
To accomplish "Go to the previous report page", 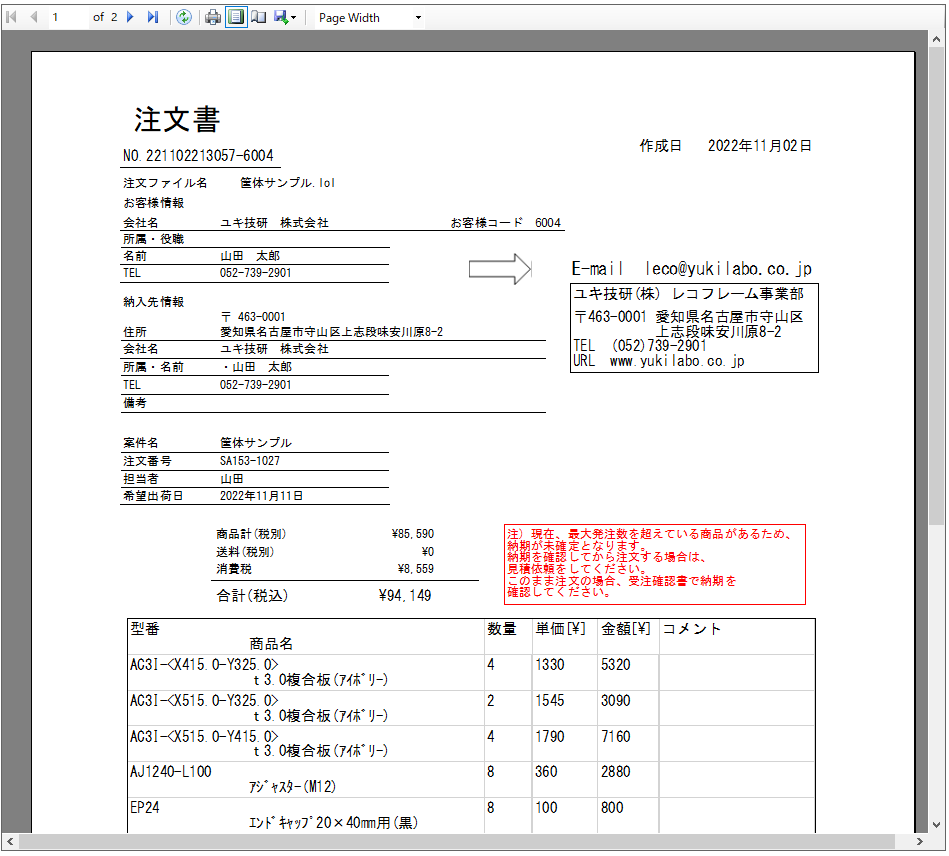I will pos(34,18).
